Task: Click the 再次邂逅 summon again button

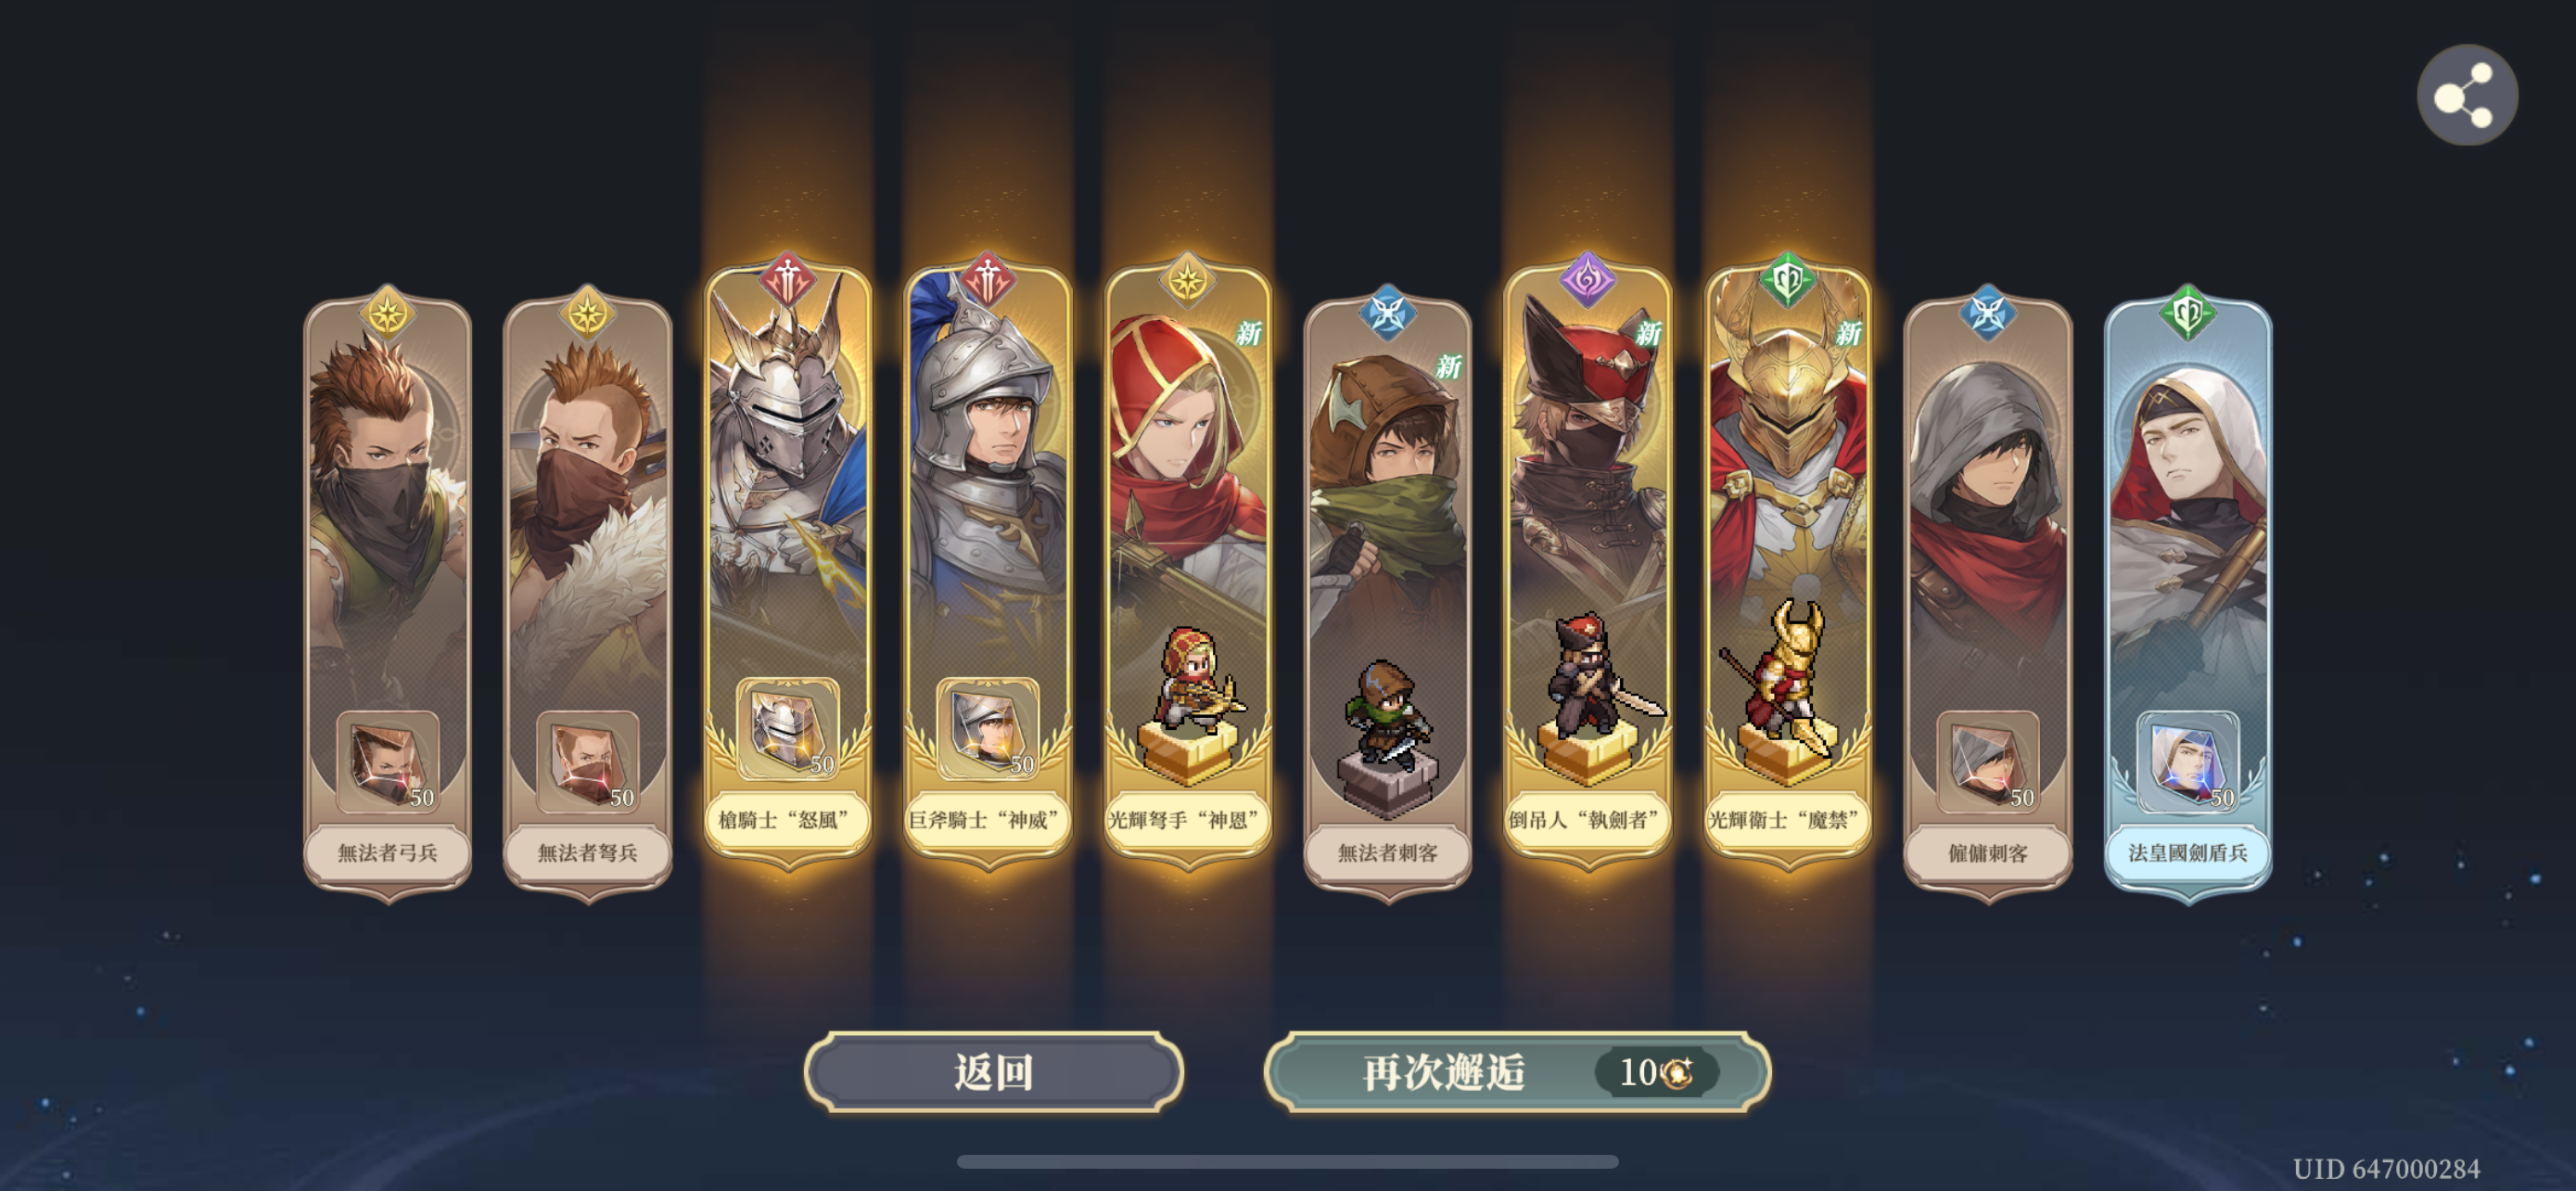Action: point(1517,1072)
